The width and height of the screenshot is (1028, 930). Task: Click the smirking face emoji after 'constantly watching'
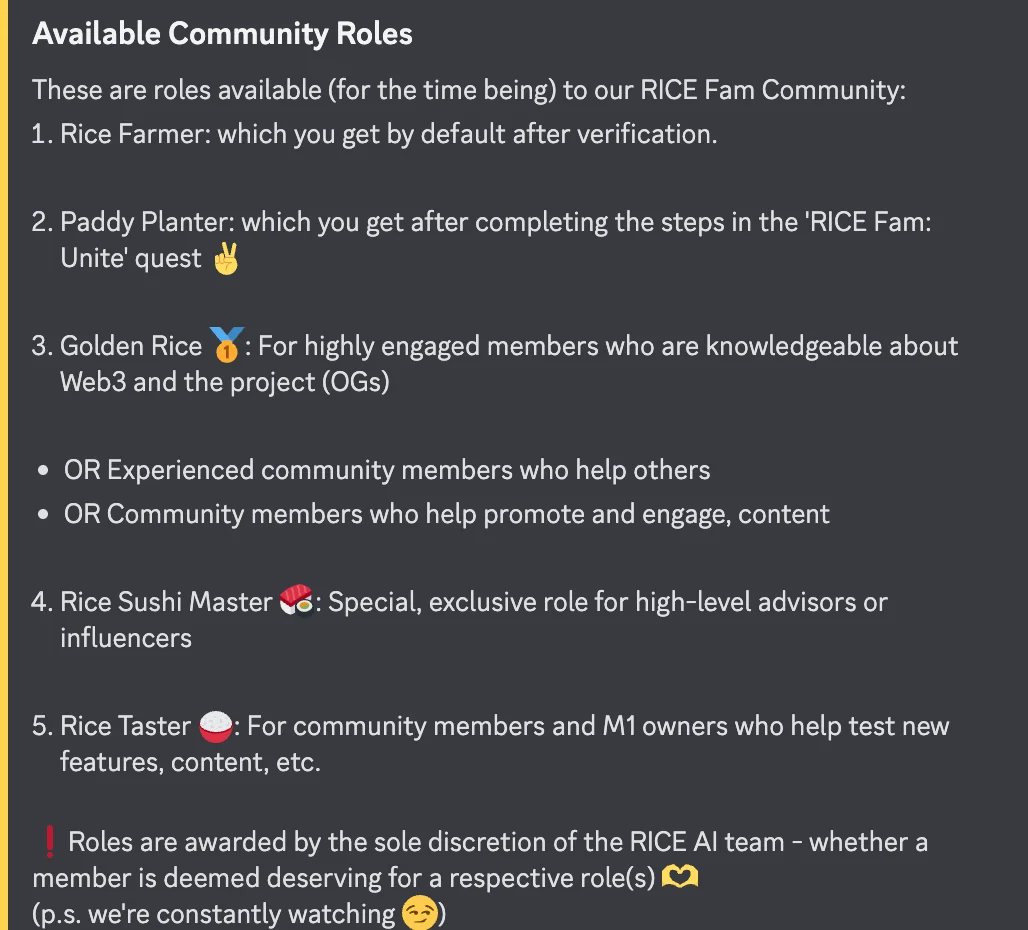tap(420, 913)
